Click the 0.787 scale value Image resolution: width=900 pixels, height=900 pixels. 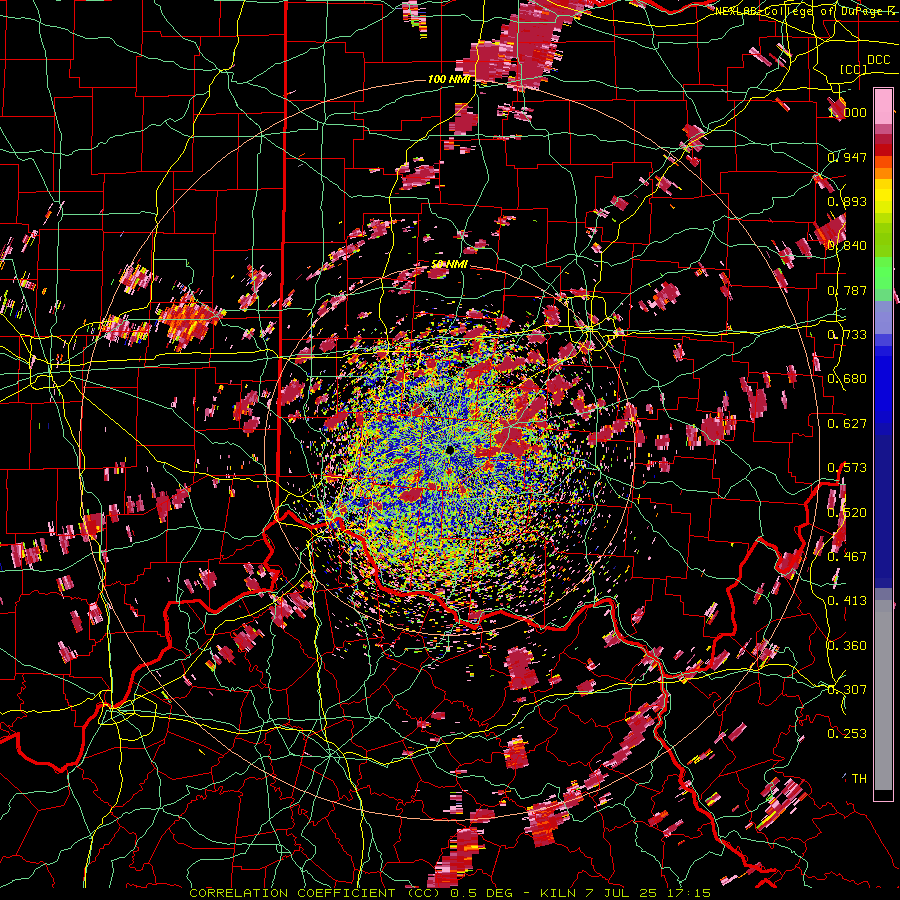(x=847, y=290)
